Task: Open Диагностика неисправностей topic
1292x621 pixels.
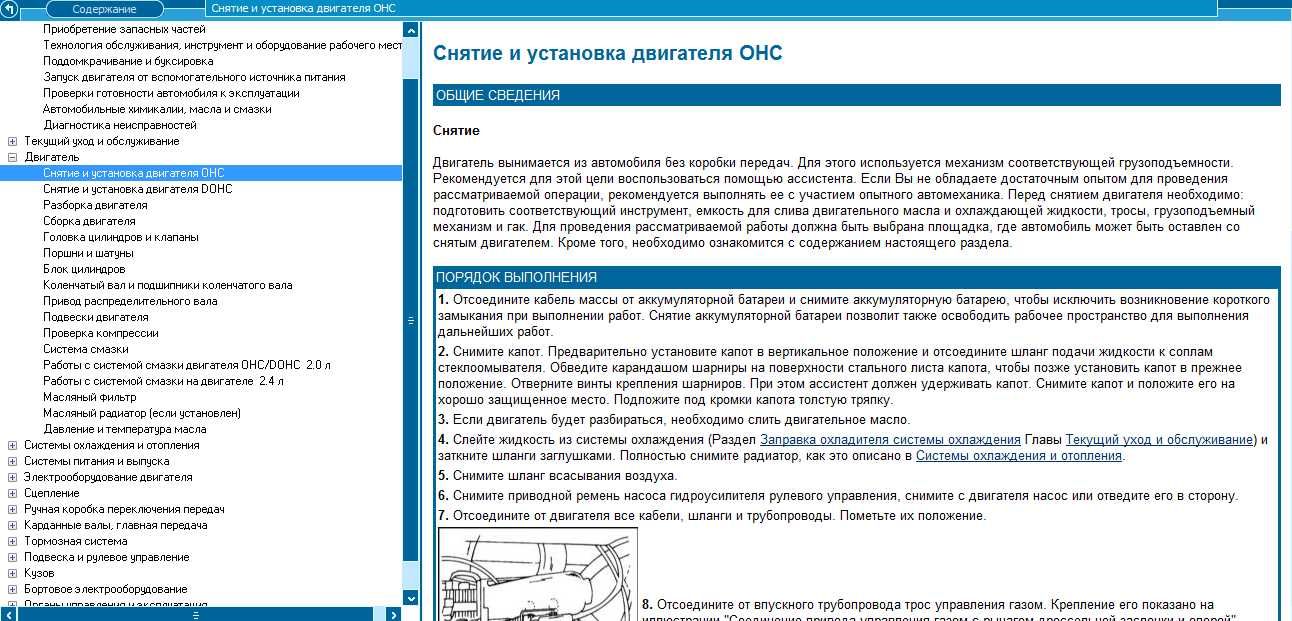Action: pyautogui.click(x=120, y=125)
